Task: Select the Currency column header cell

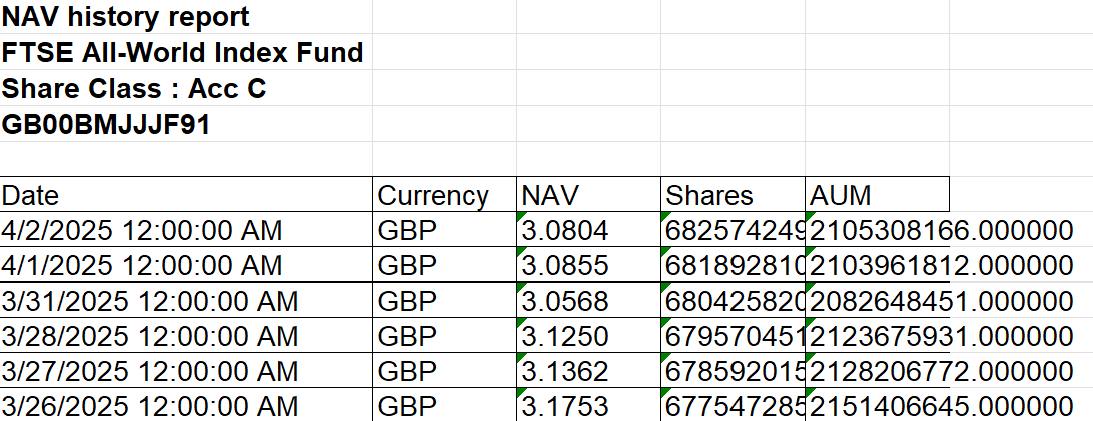Action: (445, 194)
